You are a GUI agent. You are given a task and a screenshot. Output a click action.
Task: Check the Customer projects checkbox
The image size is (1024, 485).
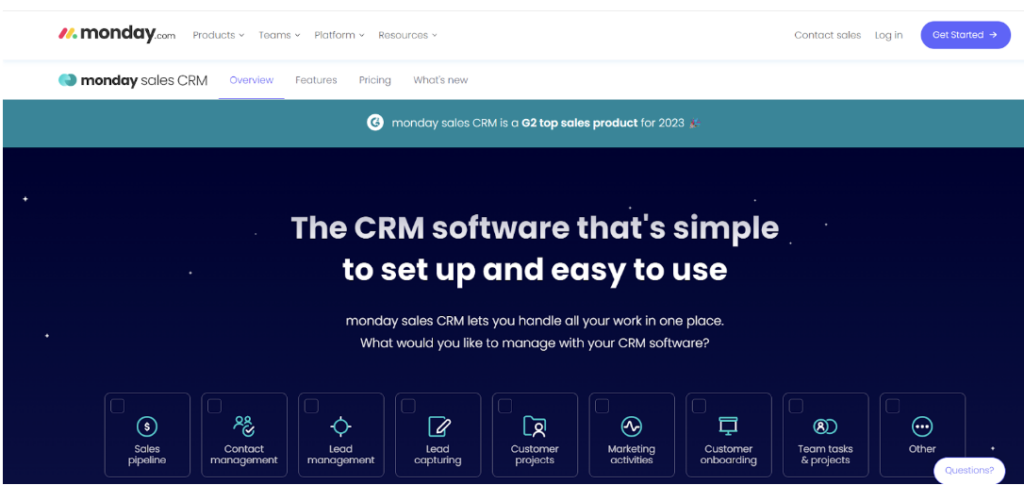[x=505, y=406]
